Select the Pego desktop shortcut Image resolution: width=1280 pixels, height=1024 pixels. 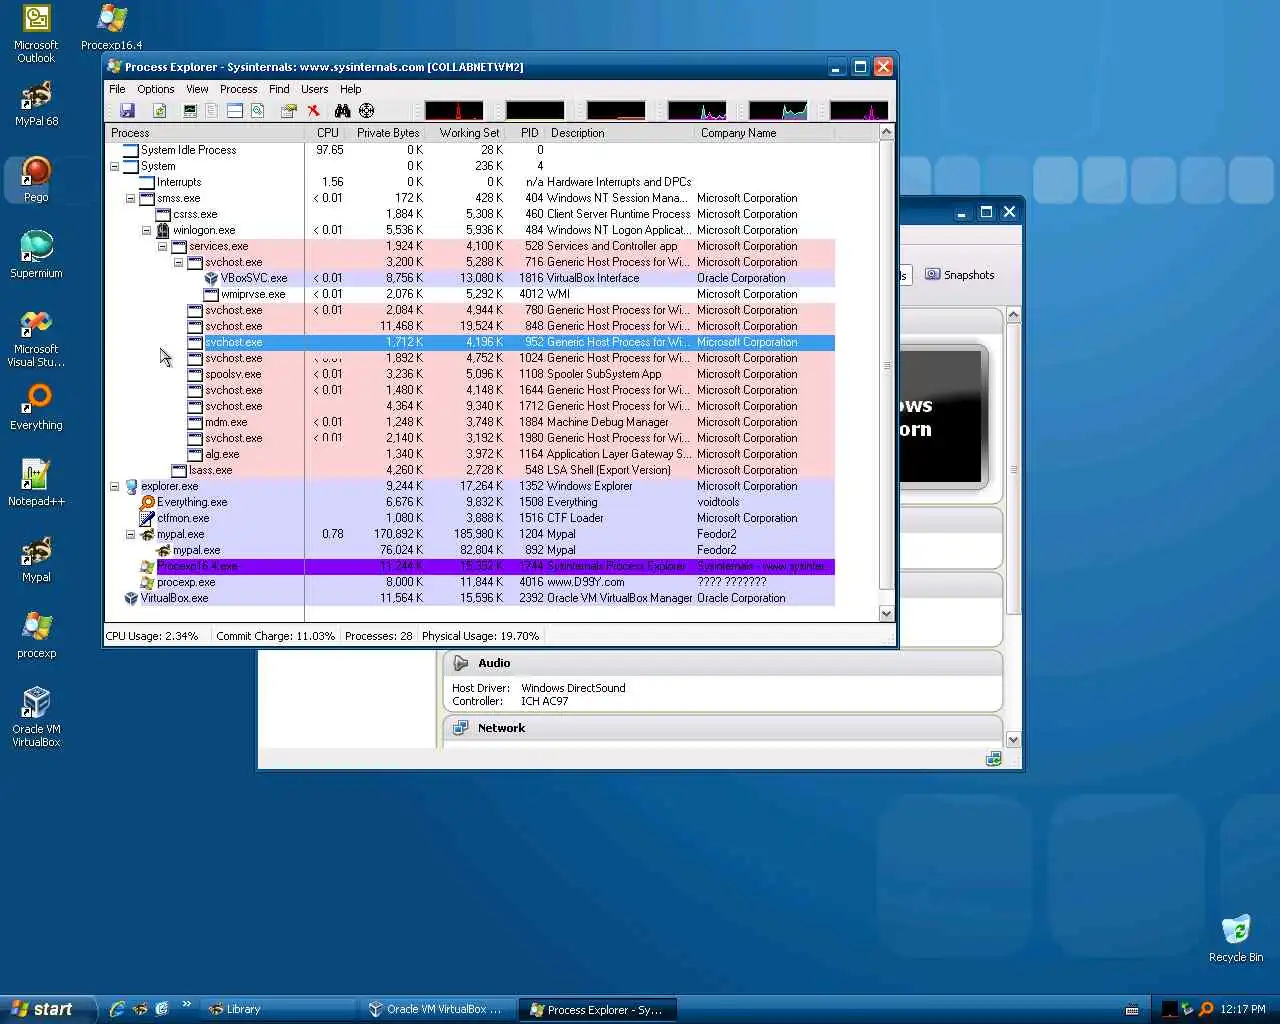click(36, 180)
